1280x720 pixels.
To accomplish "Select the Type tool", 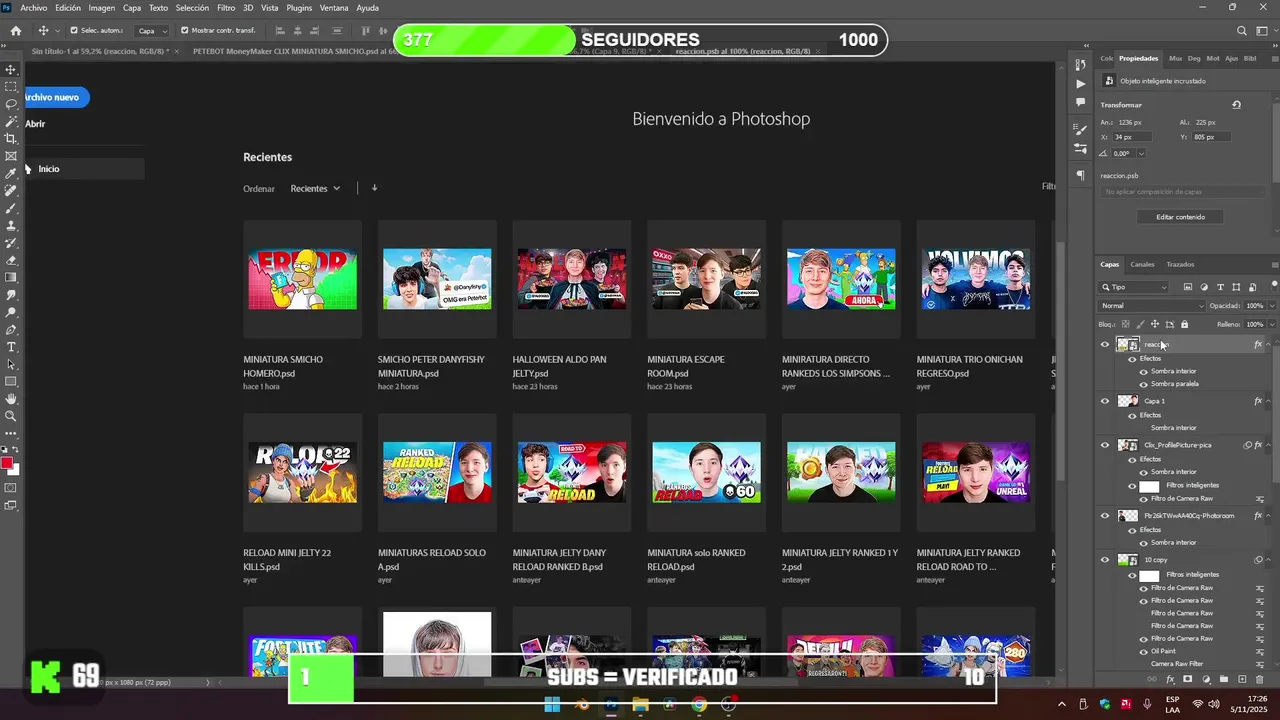I will pos(11,346).
